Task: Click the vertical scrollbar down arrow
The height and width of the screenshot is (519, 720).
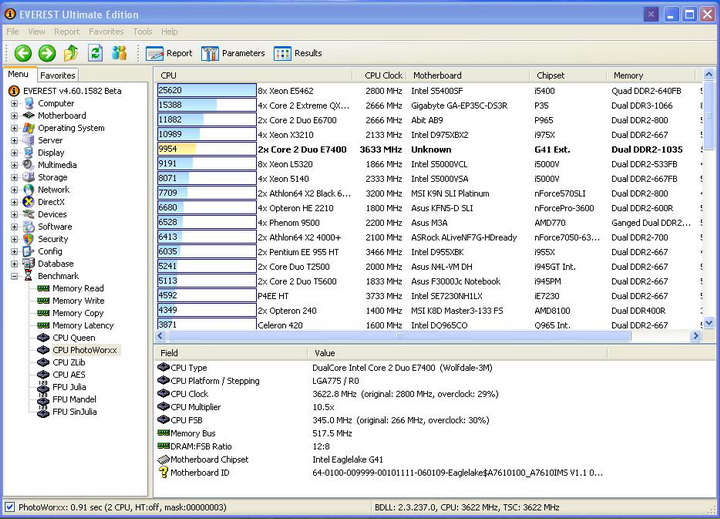Action: [709, 323]
